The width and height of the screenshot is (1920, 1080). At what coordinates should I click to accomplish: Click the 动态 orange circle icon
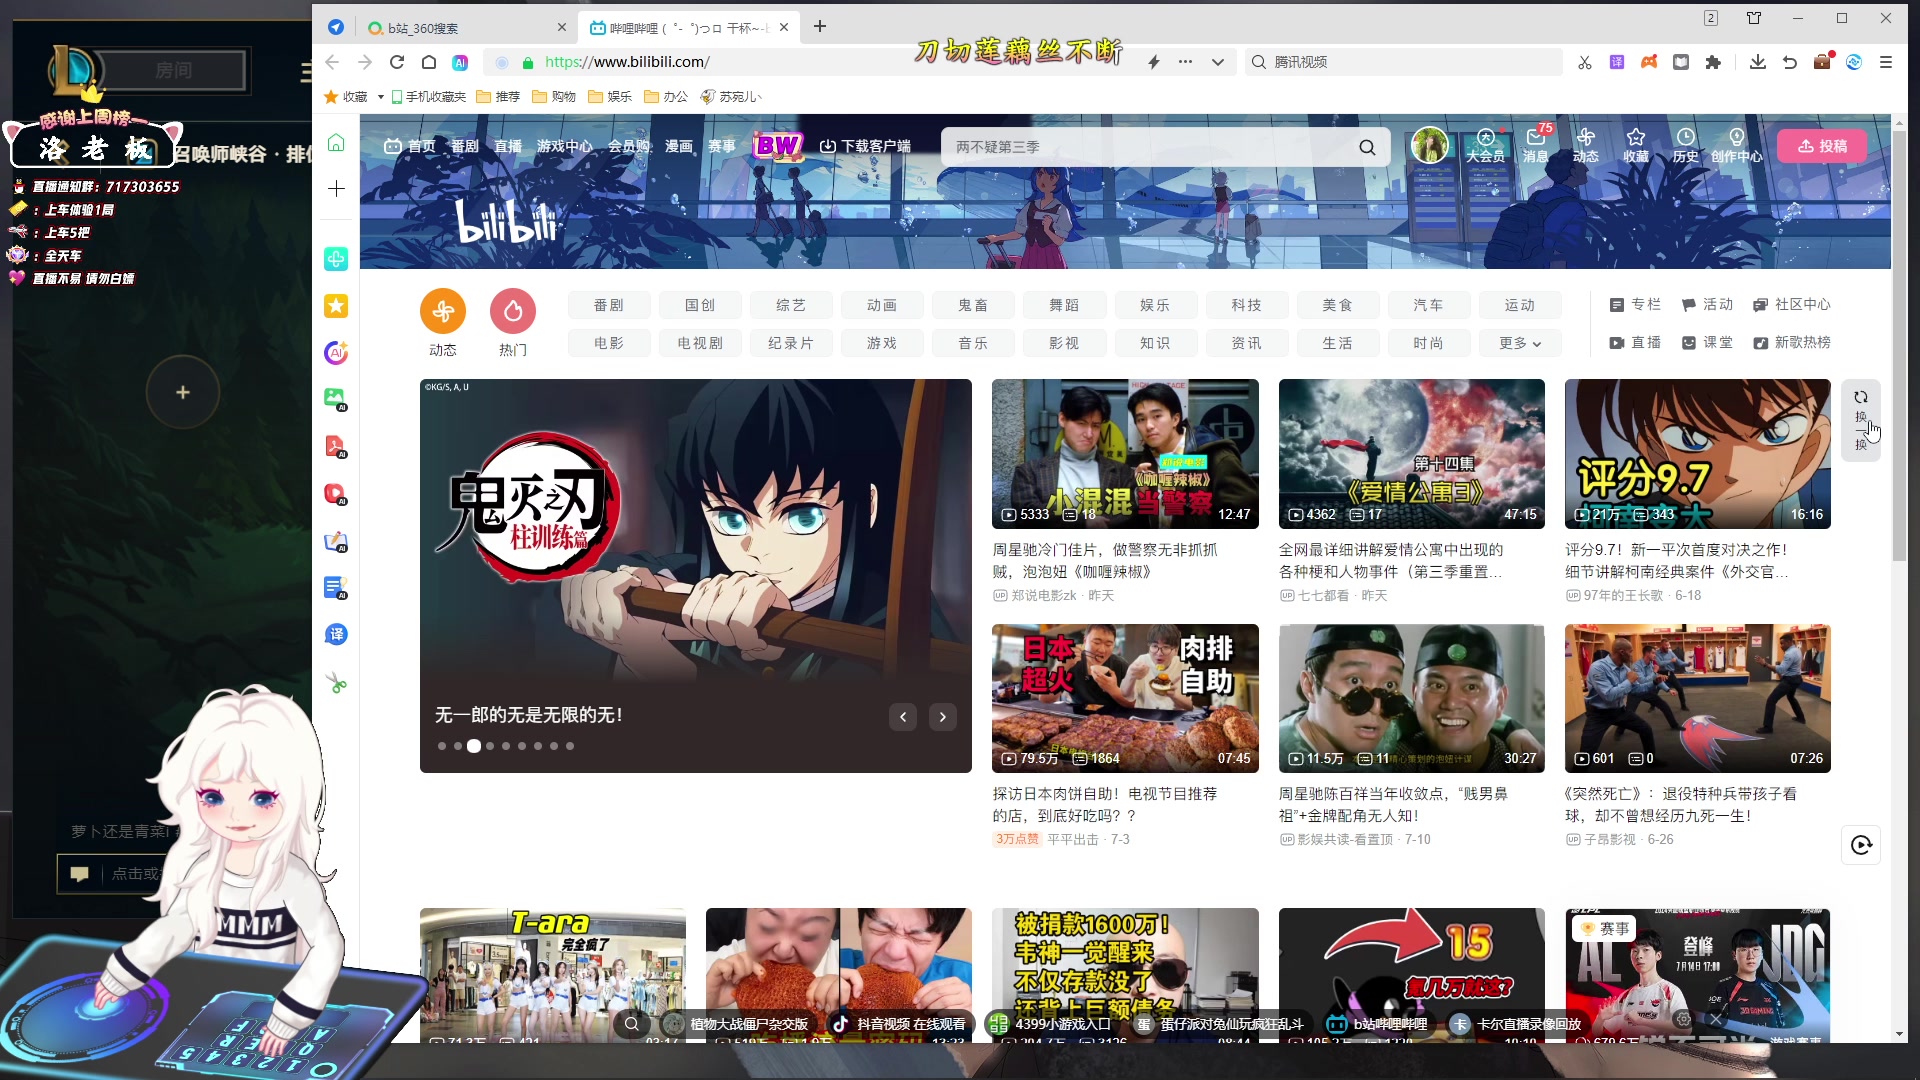(443, 313)
